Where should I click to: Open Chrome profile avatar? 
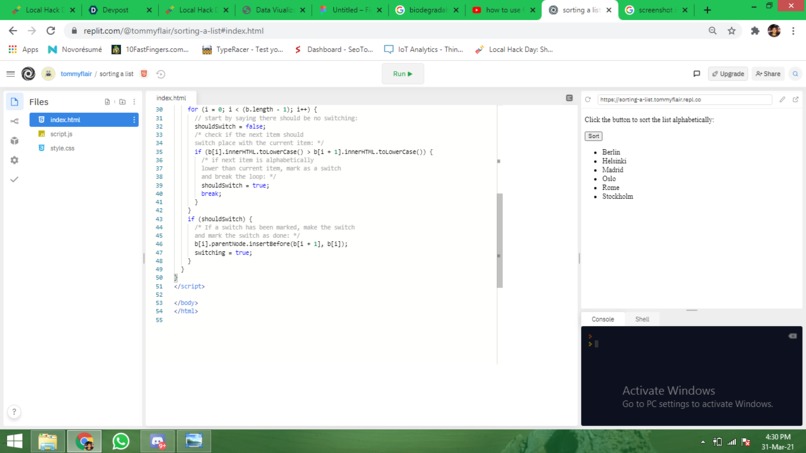(x=774, y=31)
